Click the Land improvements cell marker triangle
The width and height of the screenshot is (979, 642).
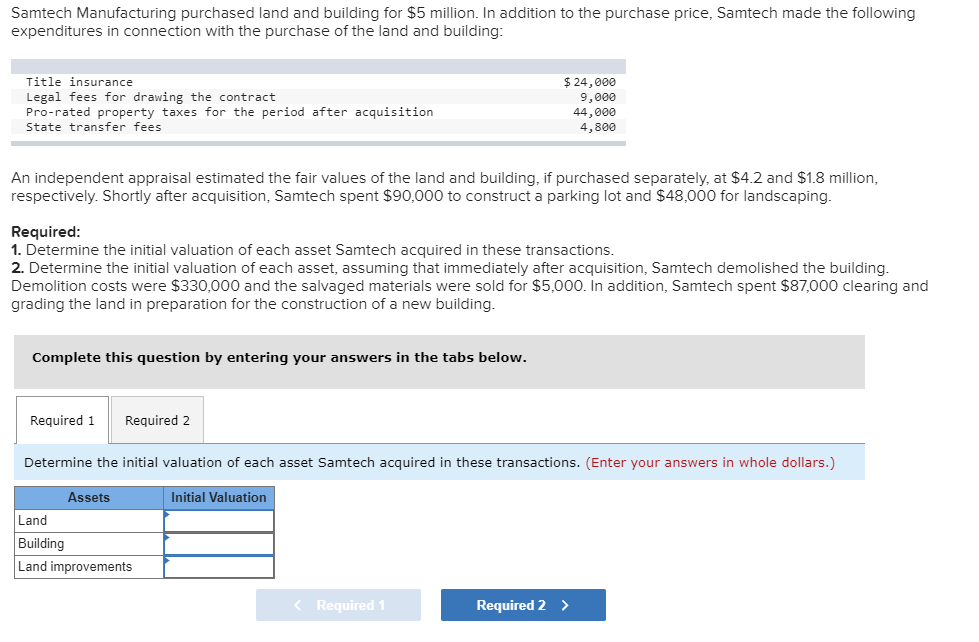pos(169,562)
